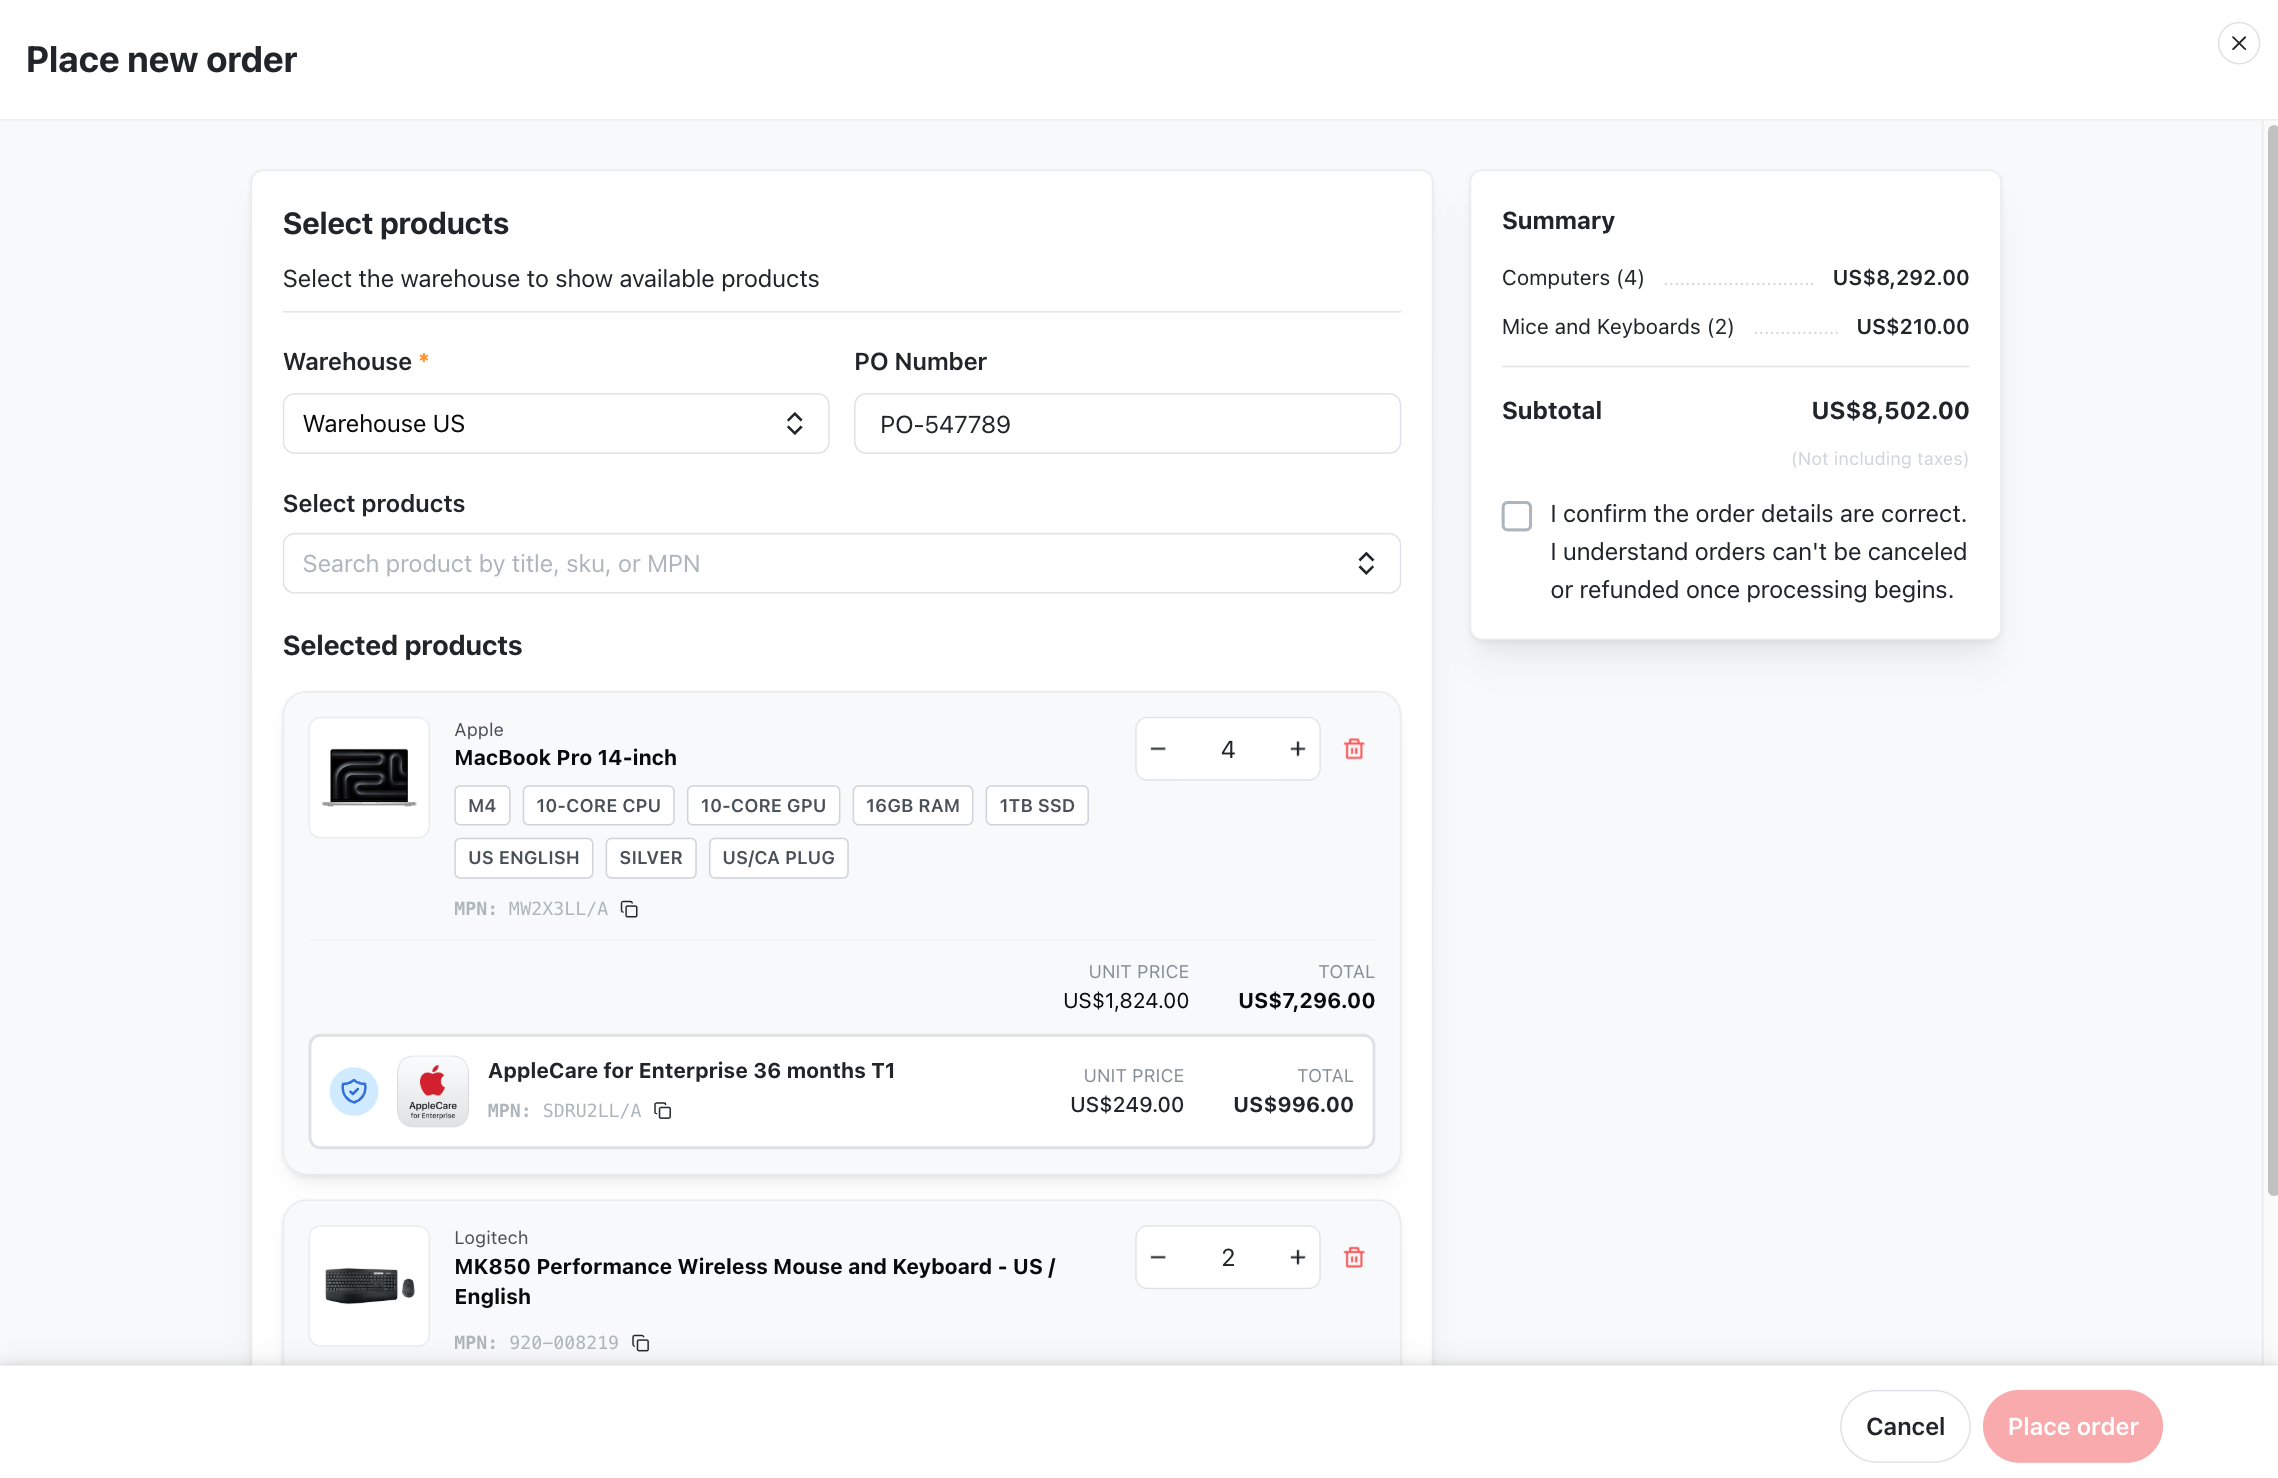Increase MacBook Pro quantity
The height and width of the screenshot is (1478, 2278).
[x=1297, y=749]
